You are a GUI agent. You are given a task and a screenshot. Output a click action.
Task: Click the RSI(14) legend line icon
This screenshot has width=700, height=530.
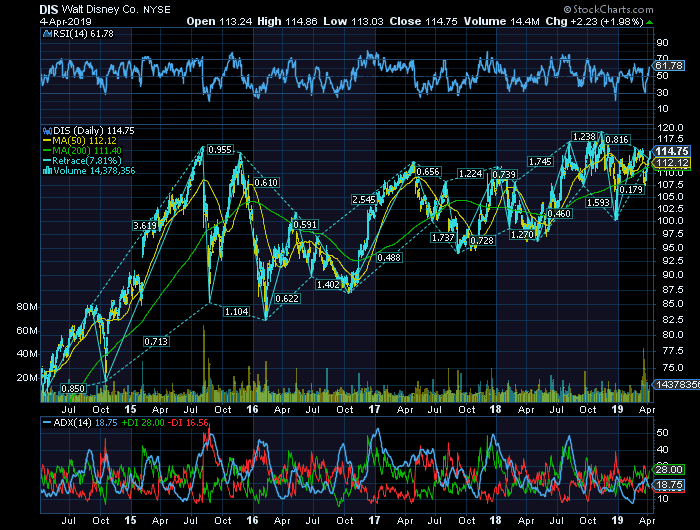click(47, 34)
